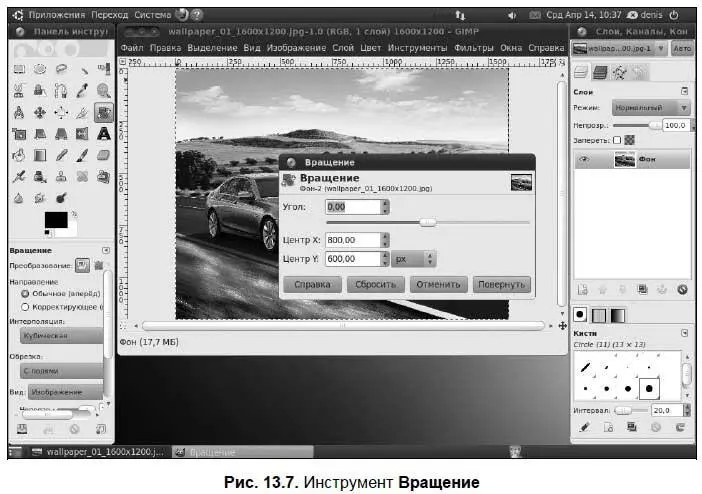The width and height of the screenshot is (702, 494).
Task: Choose corrective direction radio option
Action: tap(25, 307)
